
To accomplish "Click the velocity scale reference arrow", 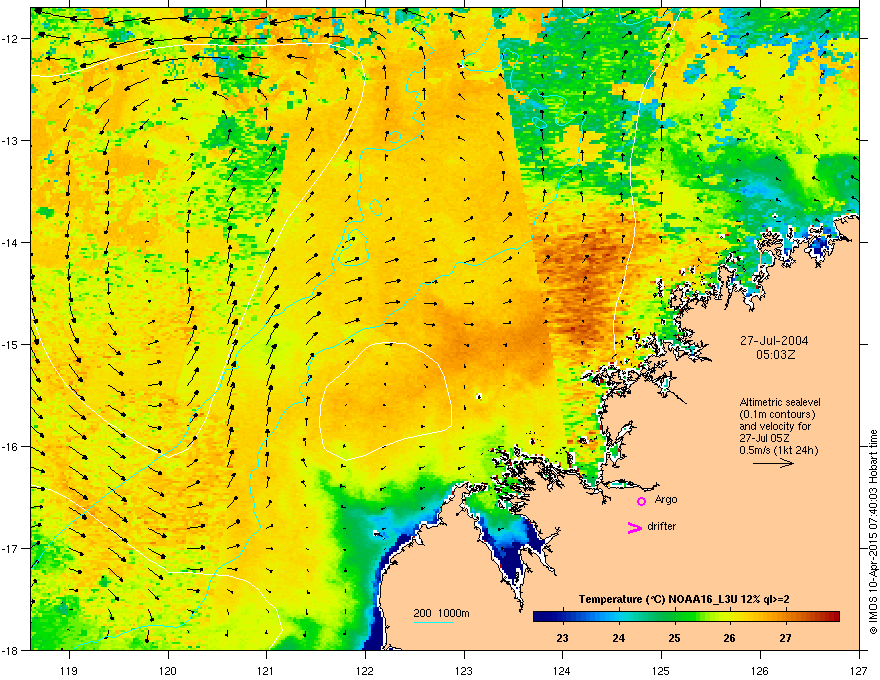I will pyautogui.click(x=773, y=463).
